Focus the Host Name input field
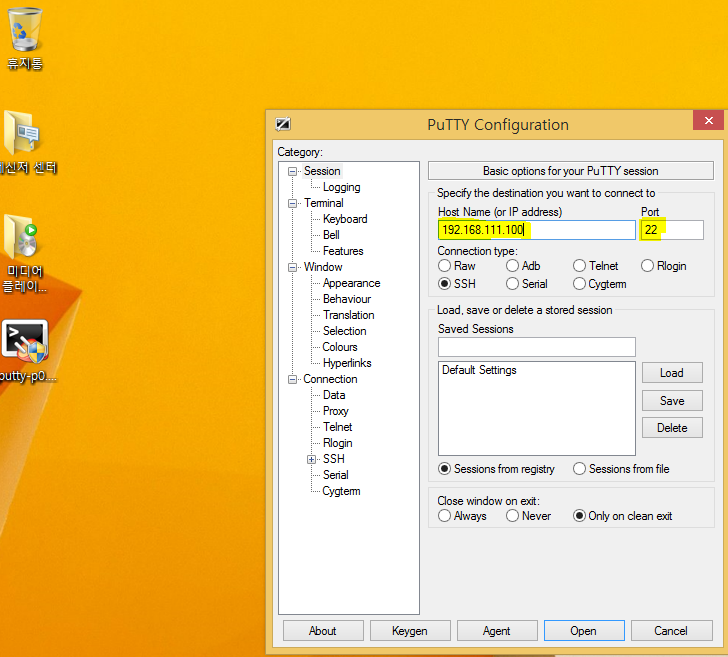This screenshot has height=657, width=728. click(x=536, y=230)
